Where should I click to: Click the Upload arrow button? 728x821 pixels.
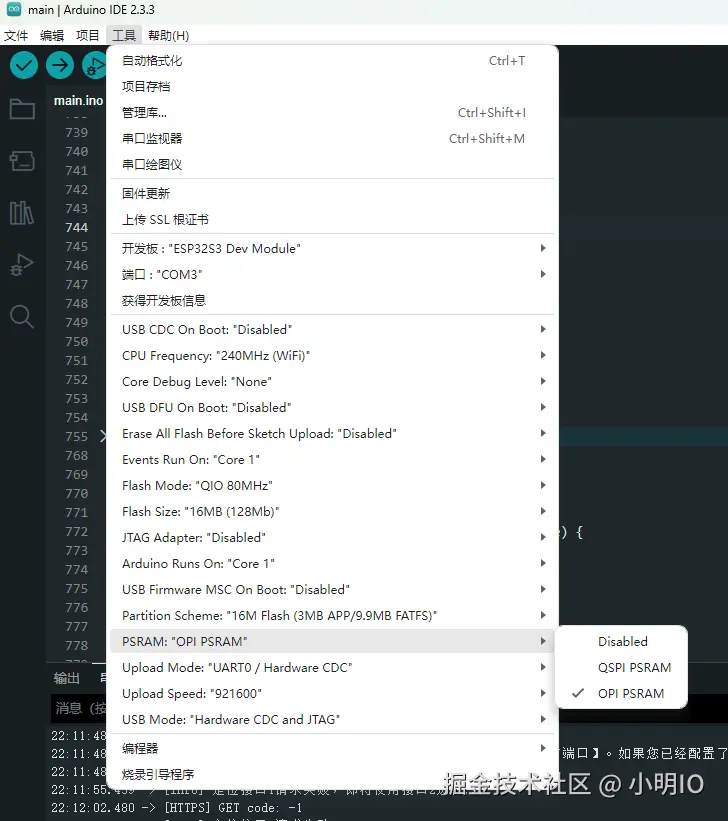pyautogui.click(x=60, y=65)
